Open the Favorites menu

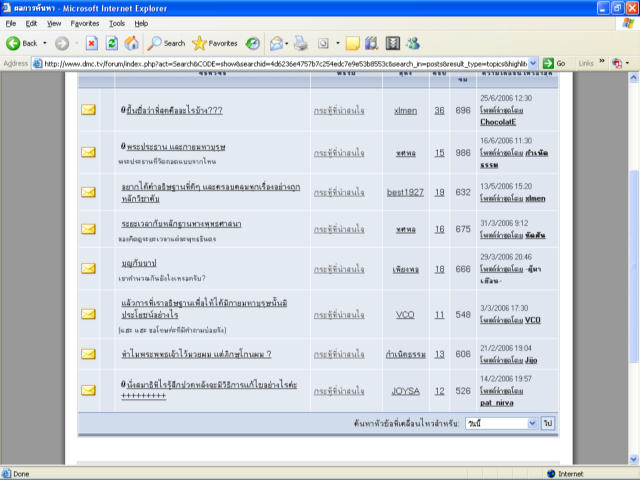pyautogui.click(x=84, y=22)
